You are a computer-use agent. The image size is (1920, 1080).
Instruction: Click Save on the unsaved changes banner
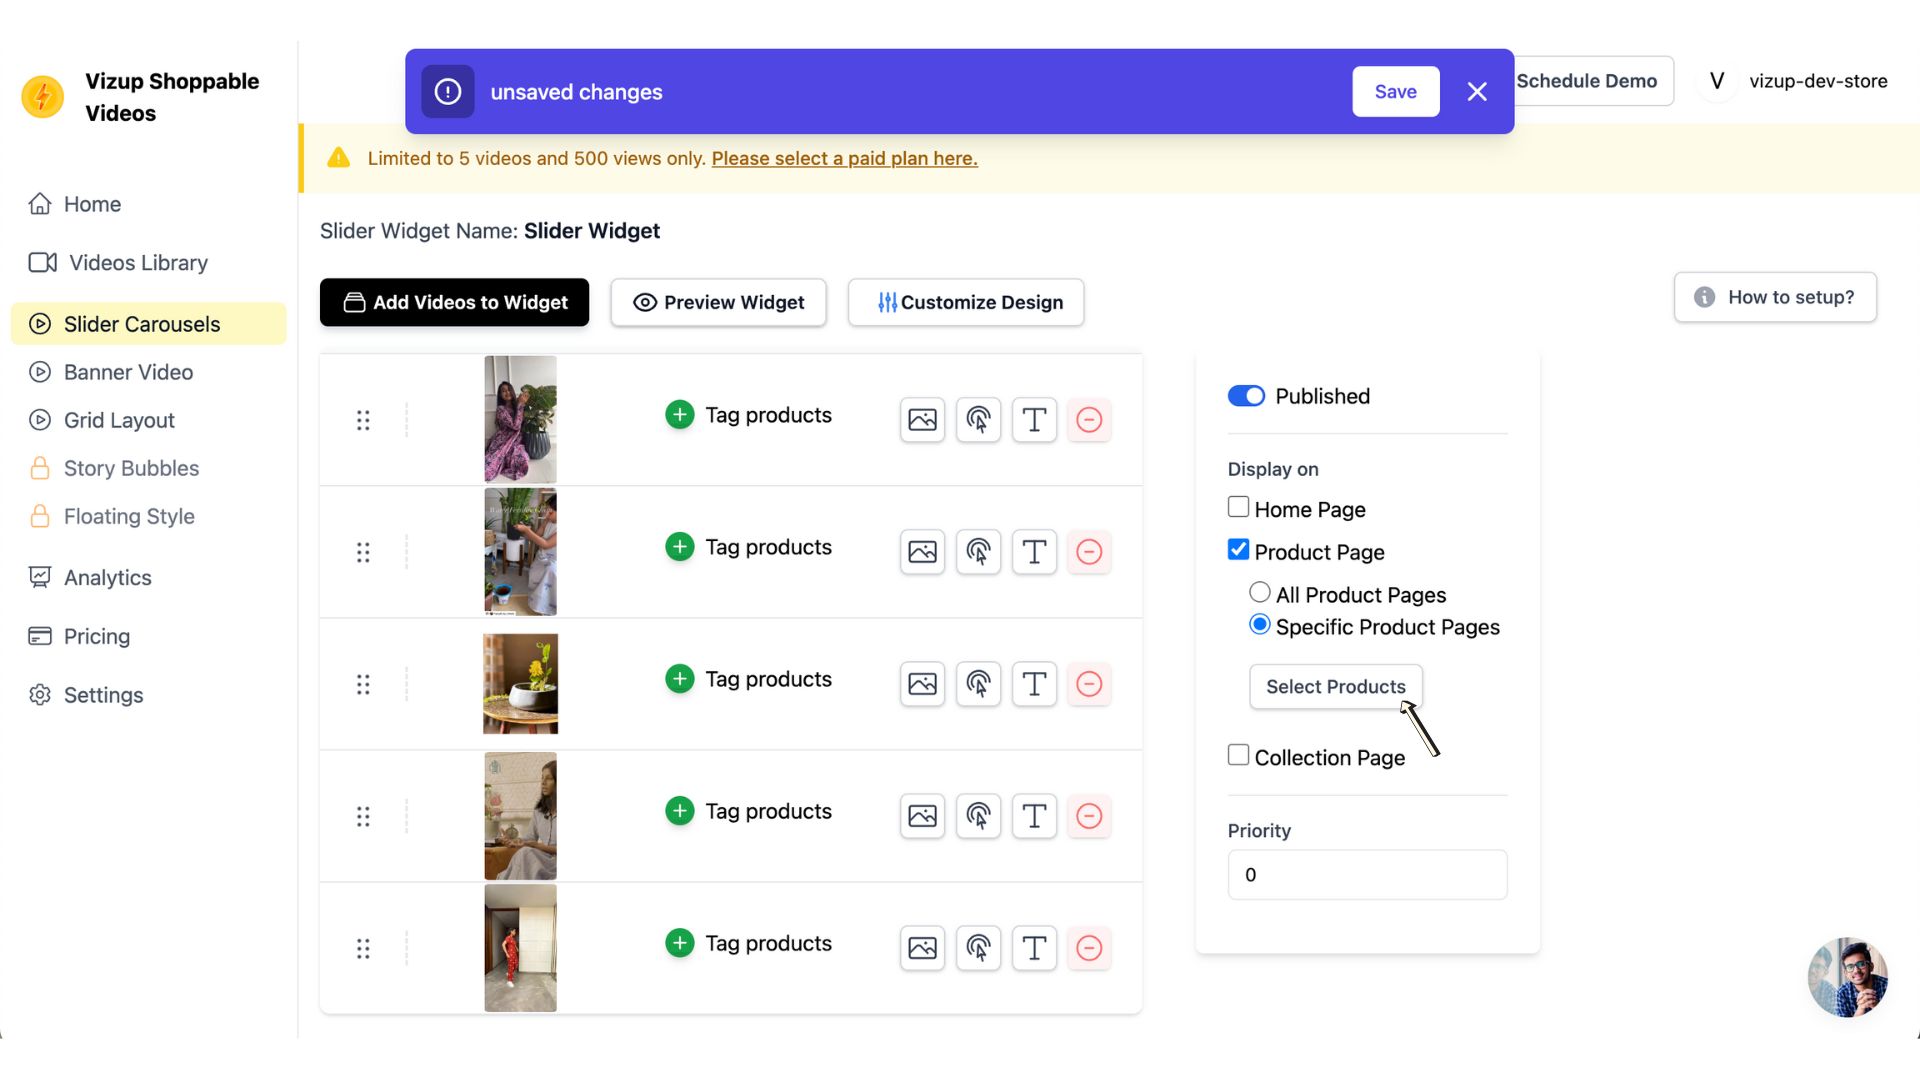pyautogui.click(x=1395, y=91)
